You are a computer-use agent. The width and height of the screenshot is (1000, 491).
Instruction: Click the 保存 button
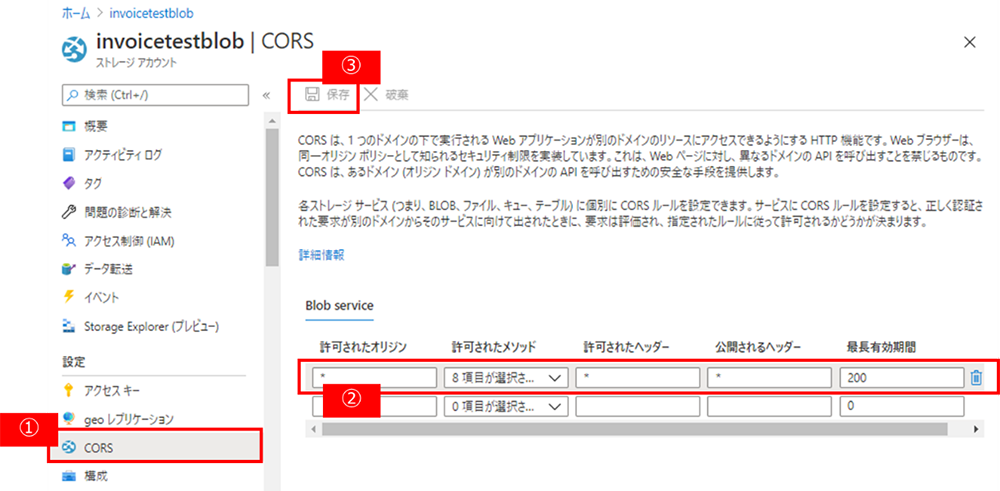(328, 95)
